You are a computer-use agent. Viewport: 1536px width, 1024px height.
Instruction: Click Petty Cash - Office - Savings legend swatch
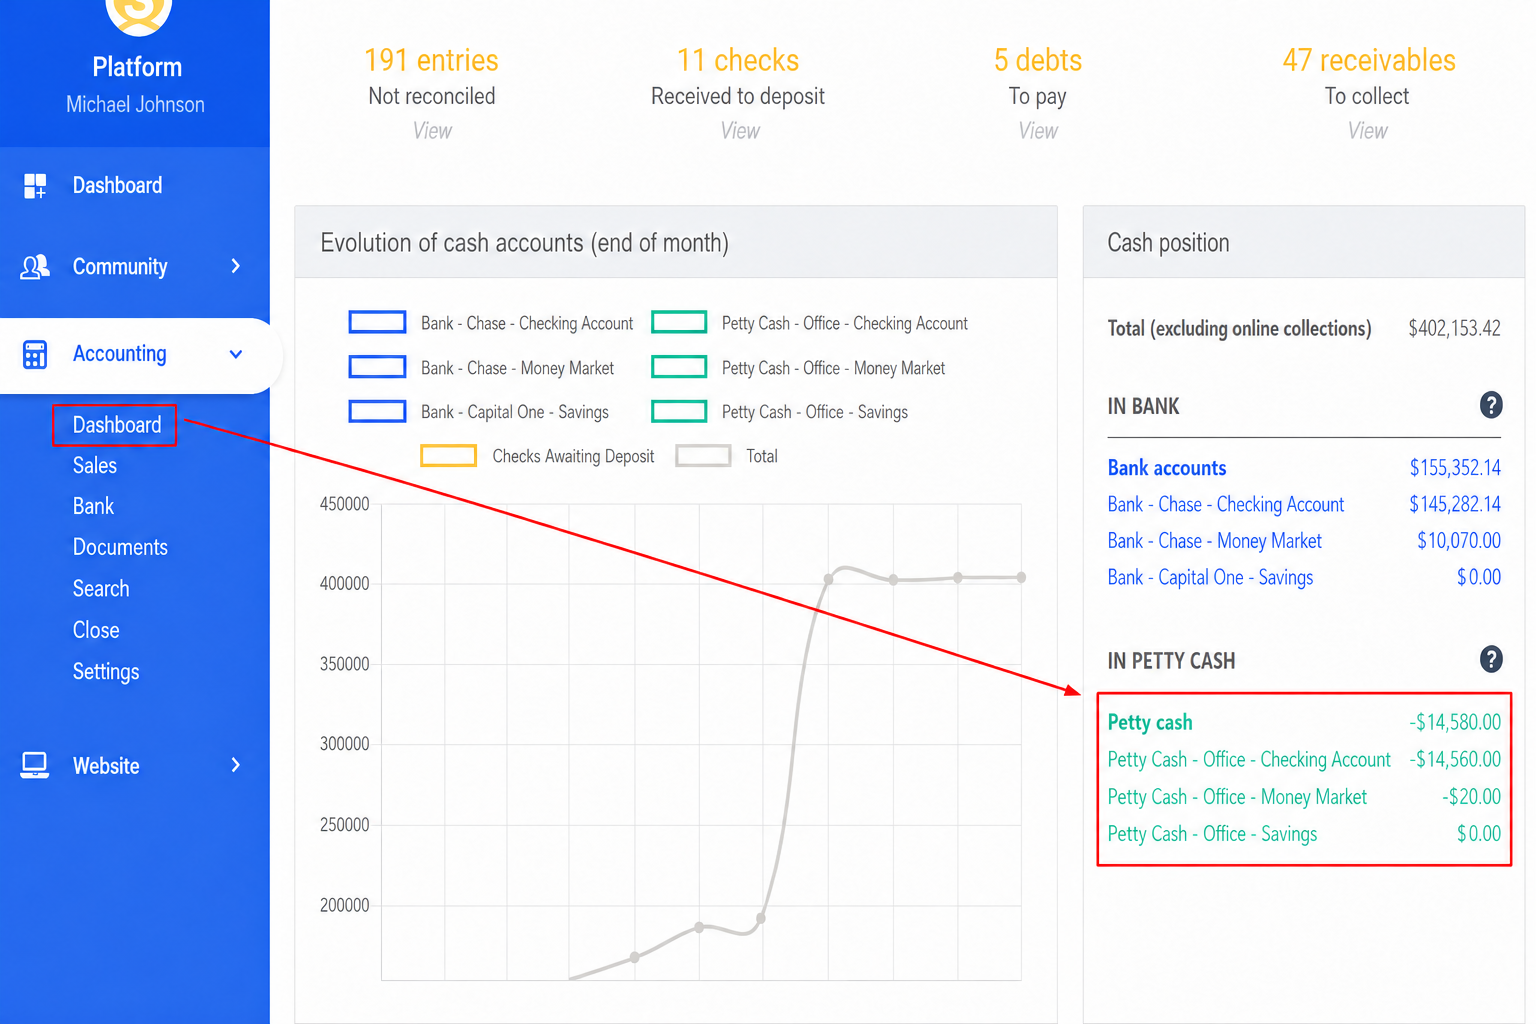coord(679,411)
